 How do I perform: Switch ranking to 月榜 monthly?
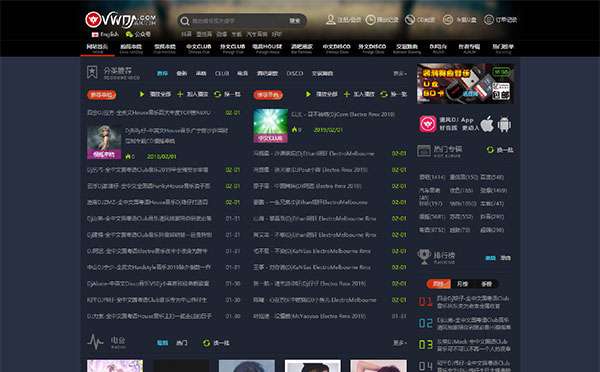click(x=462, y=284)
